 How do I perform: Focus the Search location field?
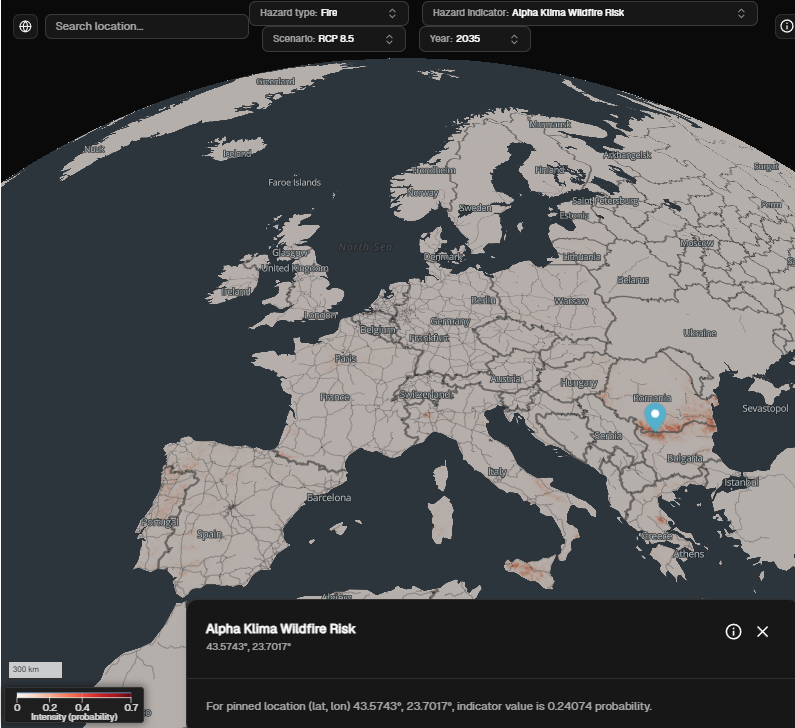(146, 26)
